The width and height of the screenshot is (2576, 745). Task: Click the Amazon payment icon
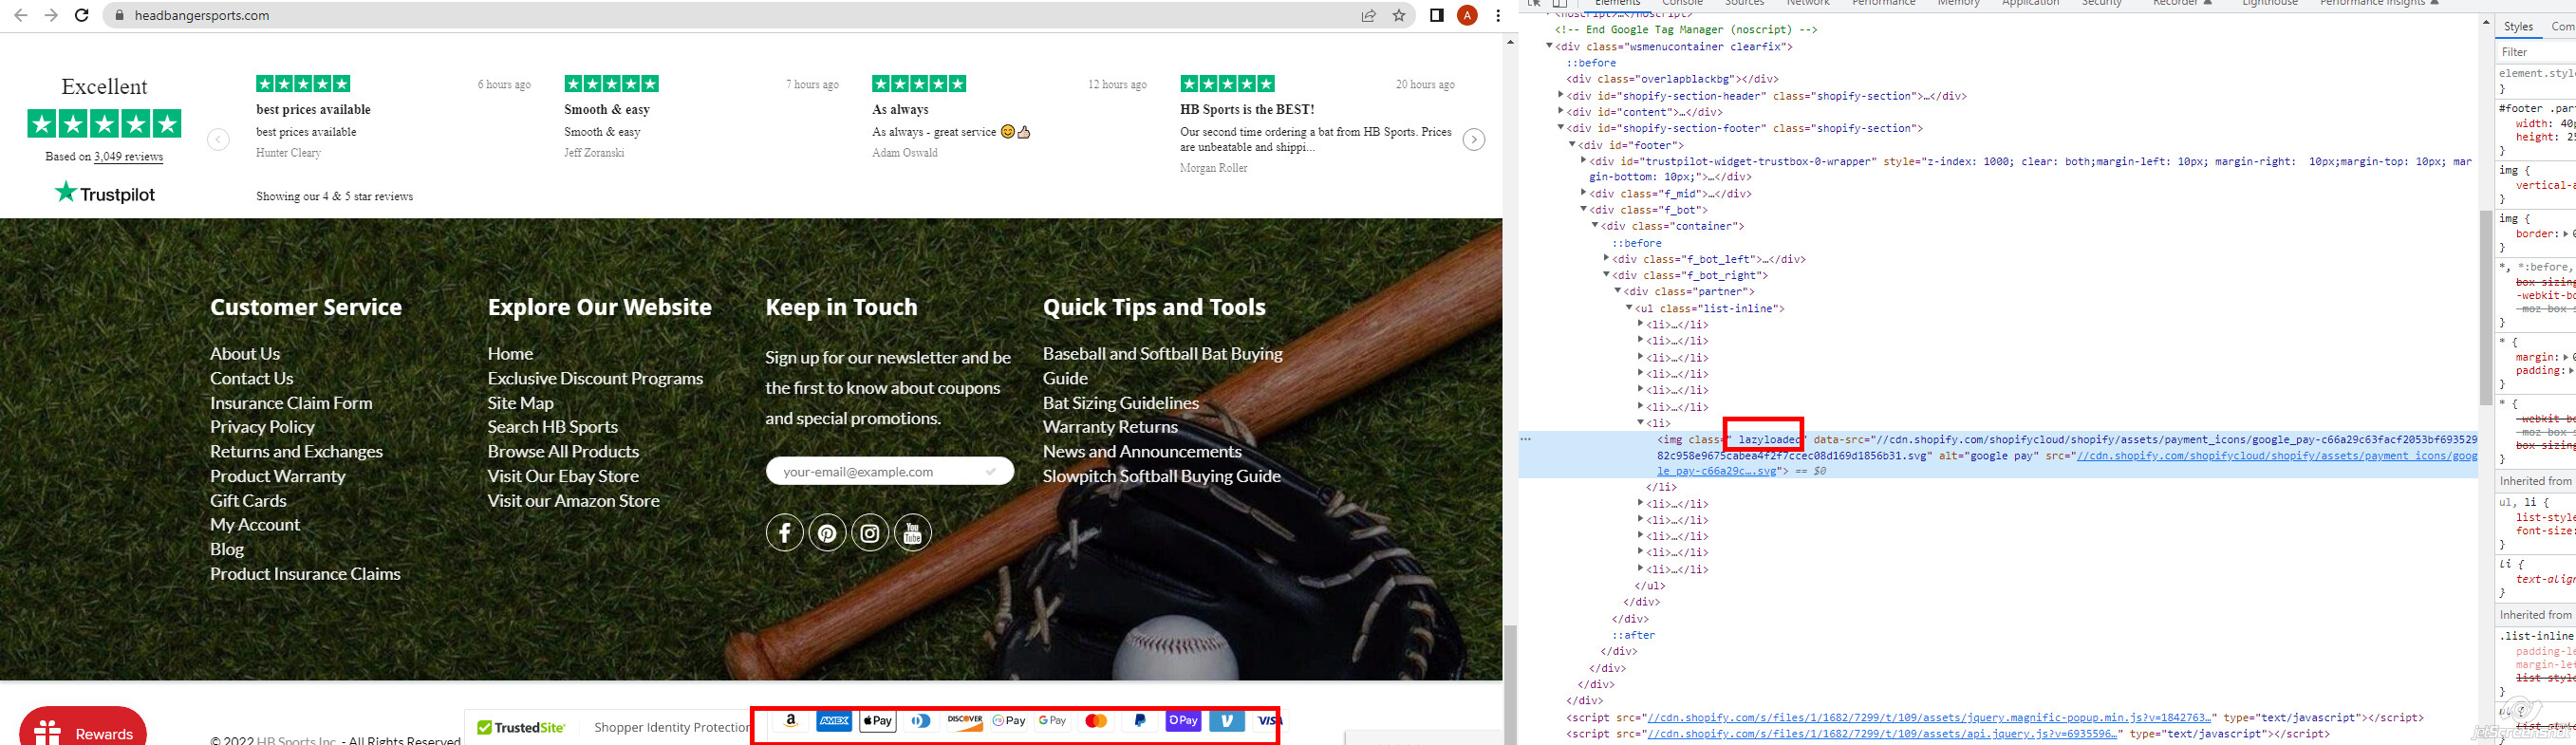point(790,721)
